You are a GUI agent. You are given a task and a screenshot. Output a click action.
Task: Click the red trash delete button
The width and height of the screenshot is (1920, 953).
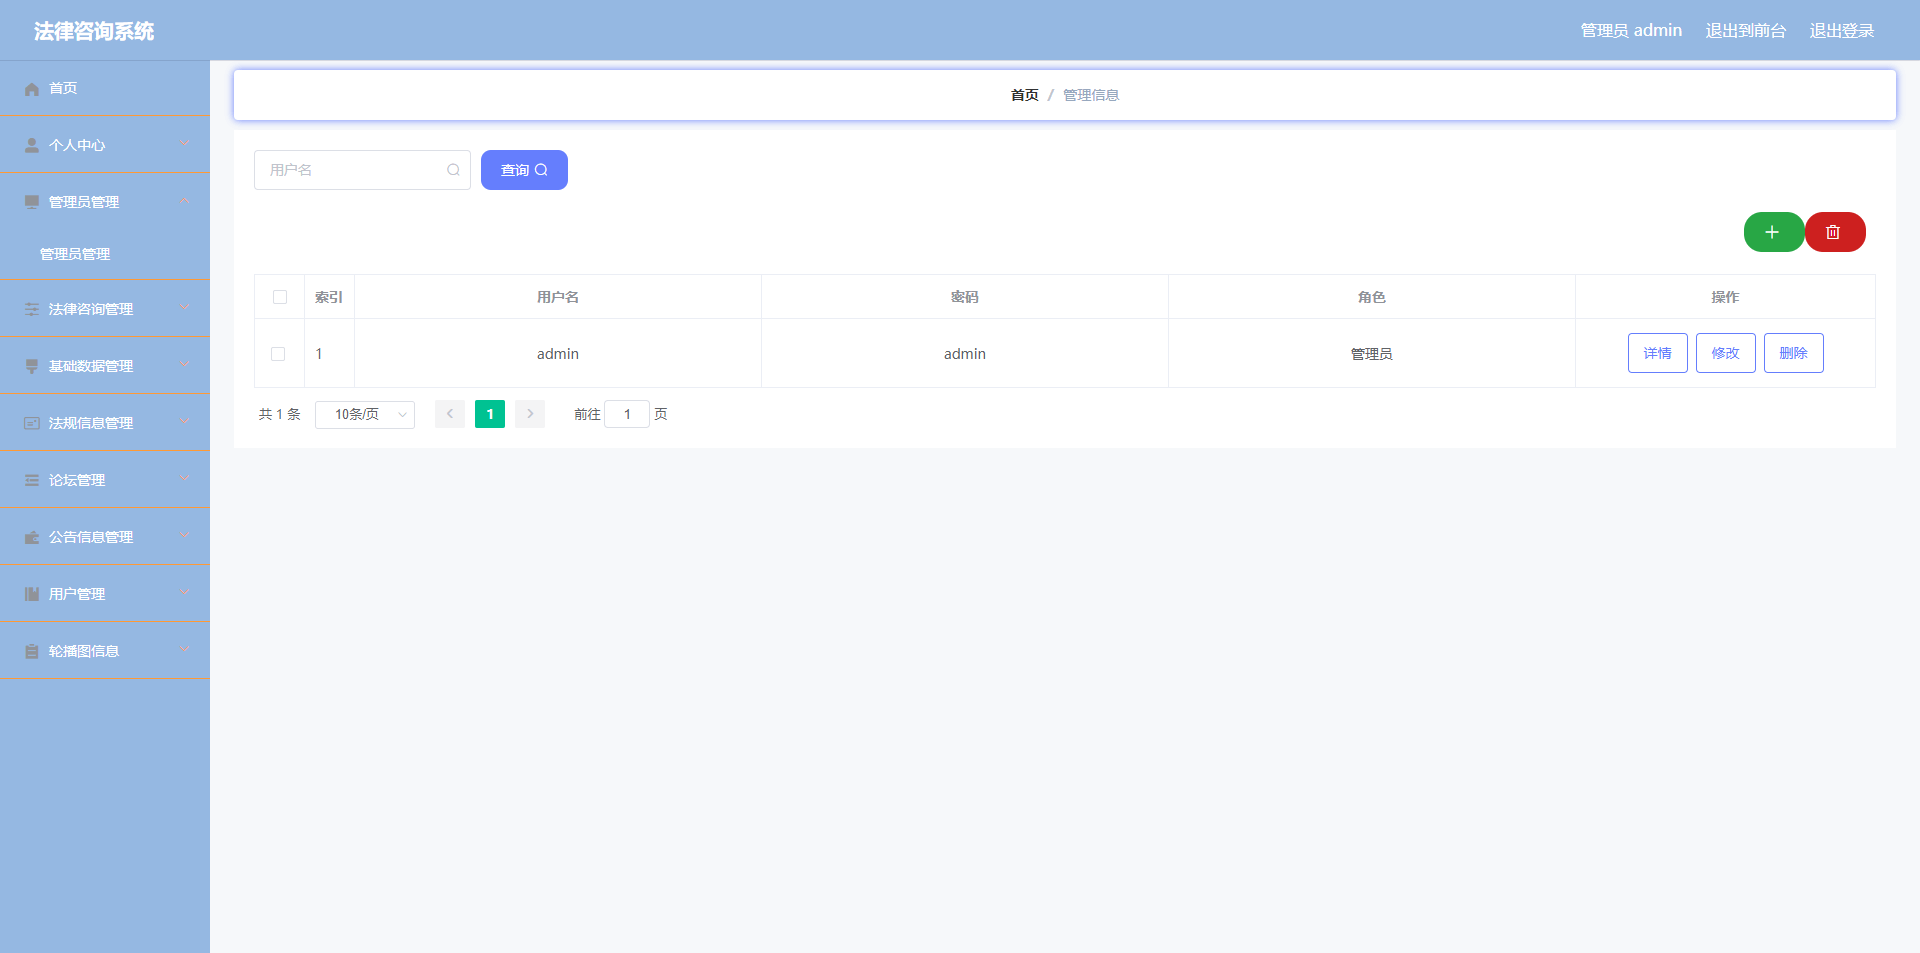click(x=1834, y=232)
